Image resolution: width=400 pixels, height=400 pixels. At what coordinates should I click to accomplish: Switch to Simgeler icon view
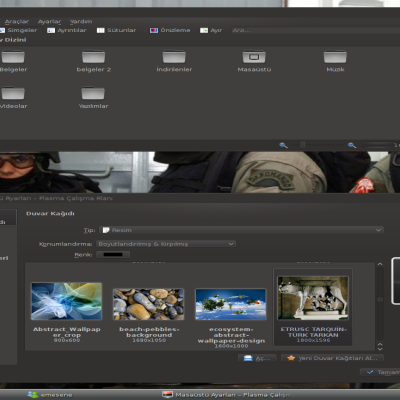(18, 30)
